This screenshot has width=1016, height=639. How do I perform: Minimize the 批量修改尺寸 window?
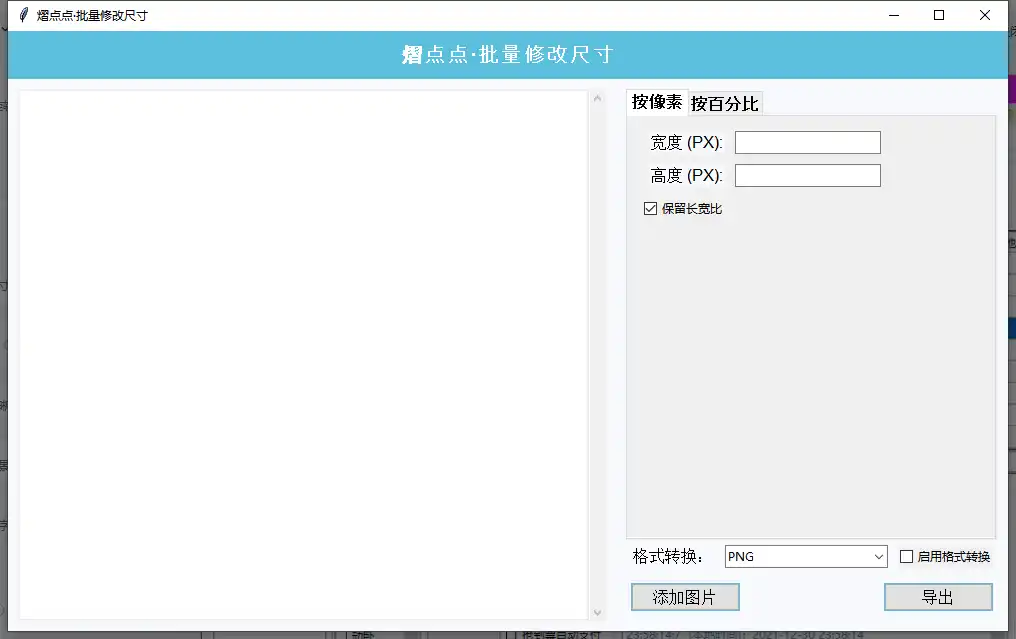(893, 15)
